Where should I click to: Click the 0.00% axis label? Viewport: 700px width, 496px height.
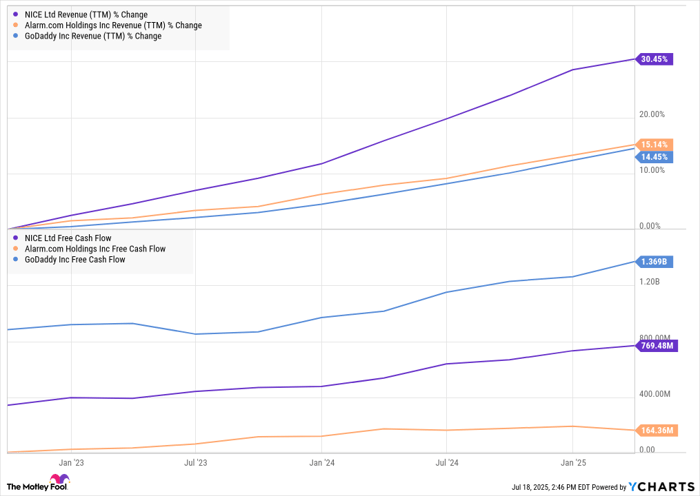point(650,226)
